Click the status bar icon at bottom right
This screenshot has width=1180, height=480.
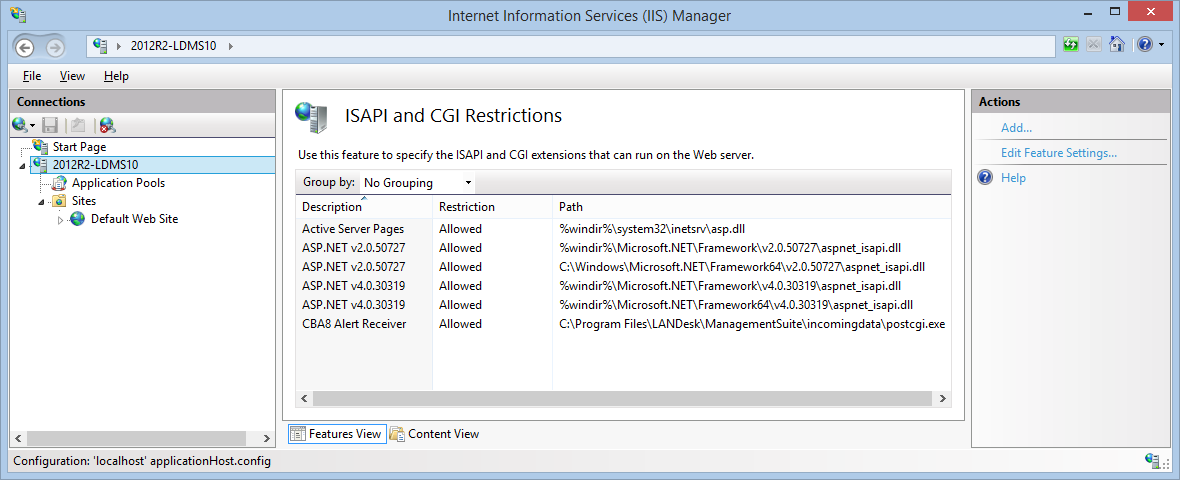click(1152, 460)
